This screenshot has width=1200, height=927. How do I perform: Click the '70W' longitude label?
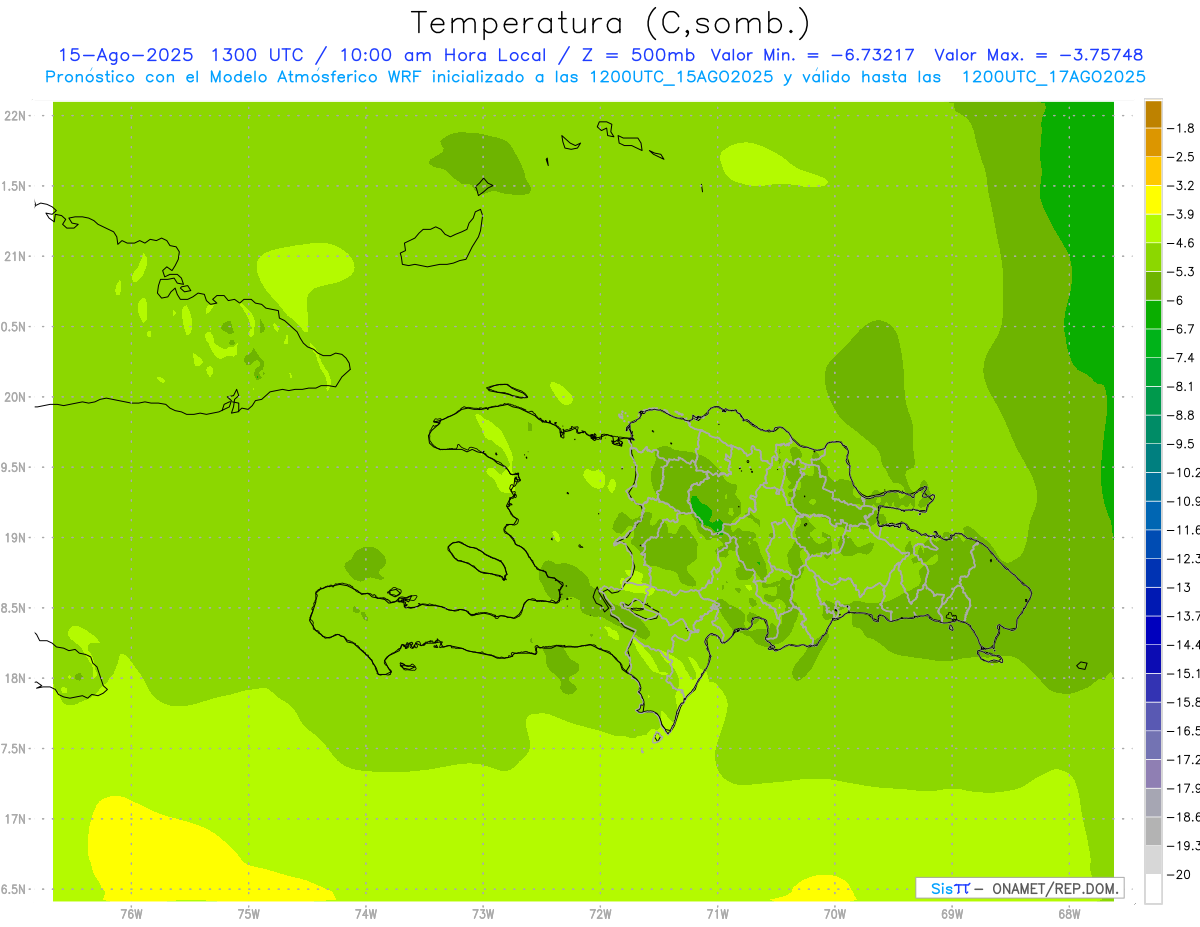tap(835, 914)
